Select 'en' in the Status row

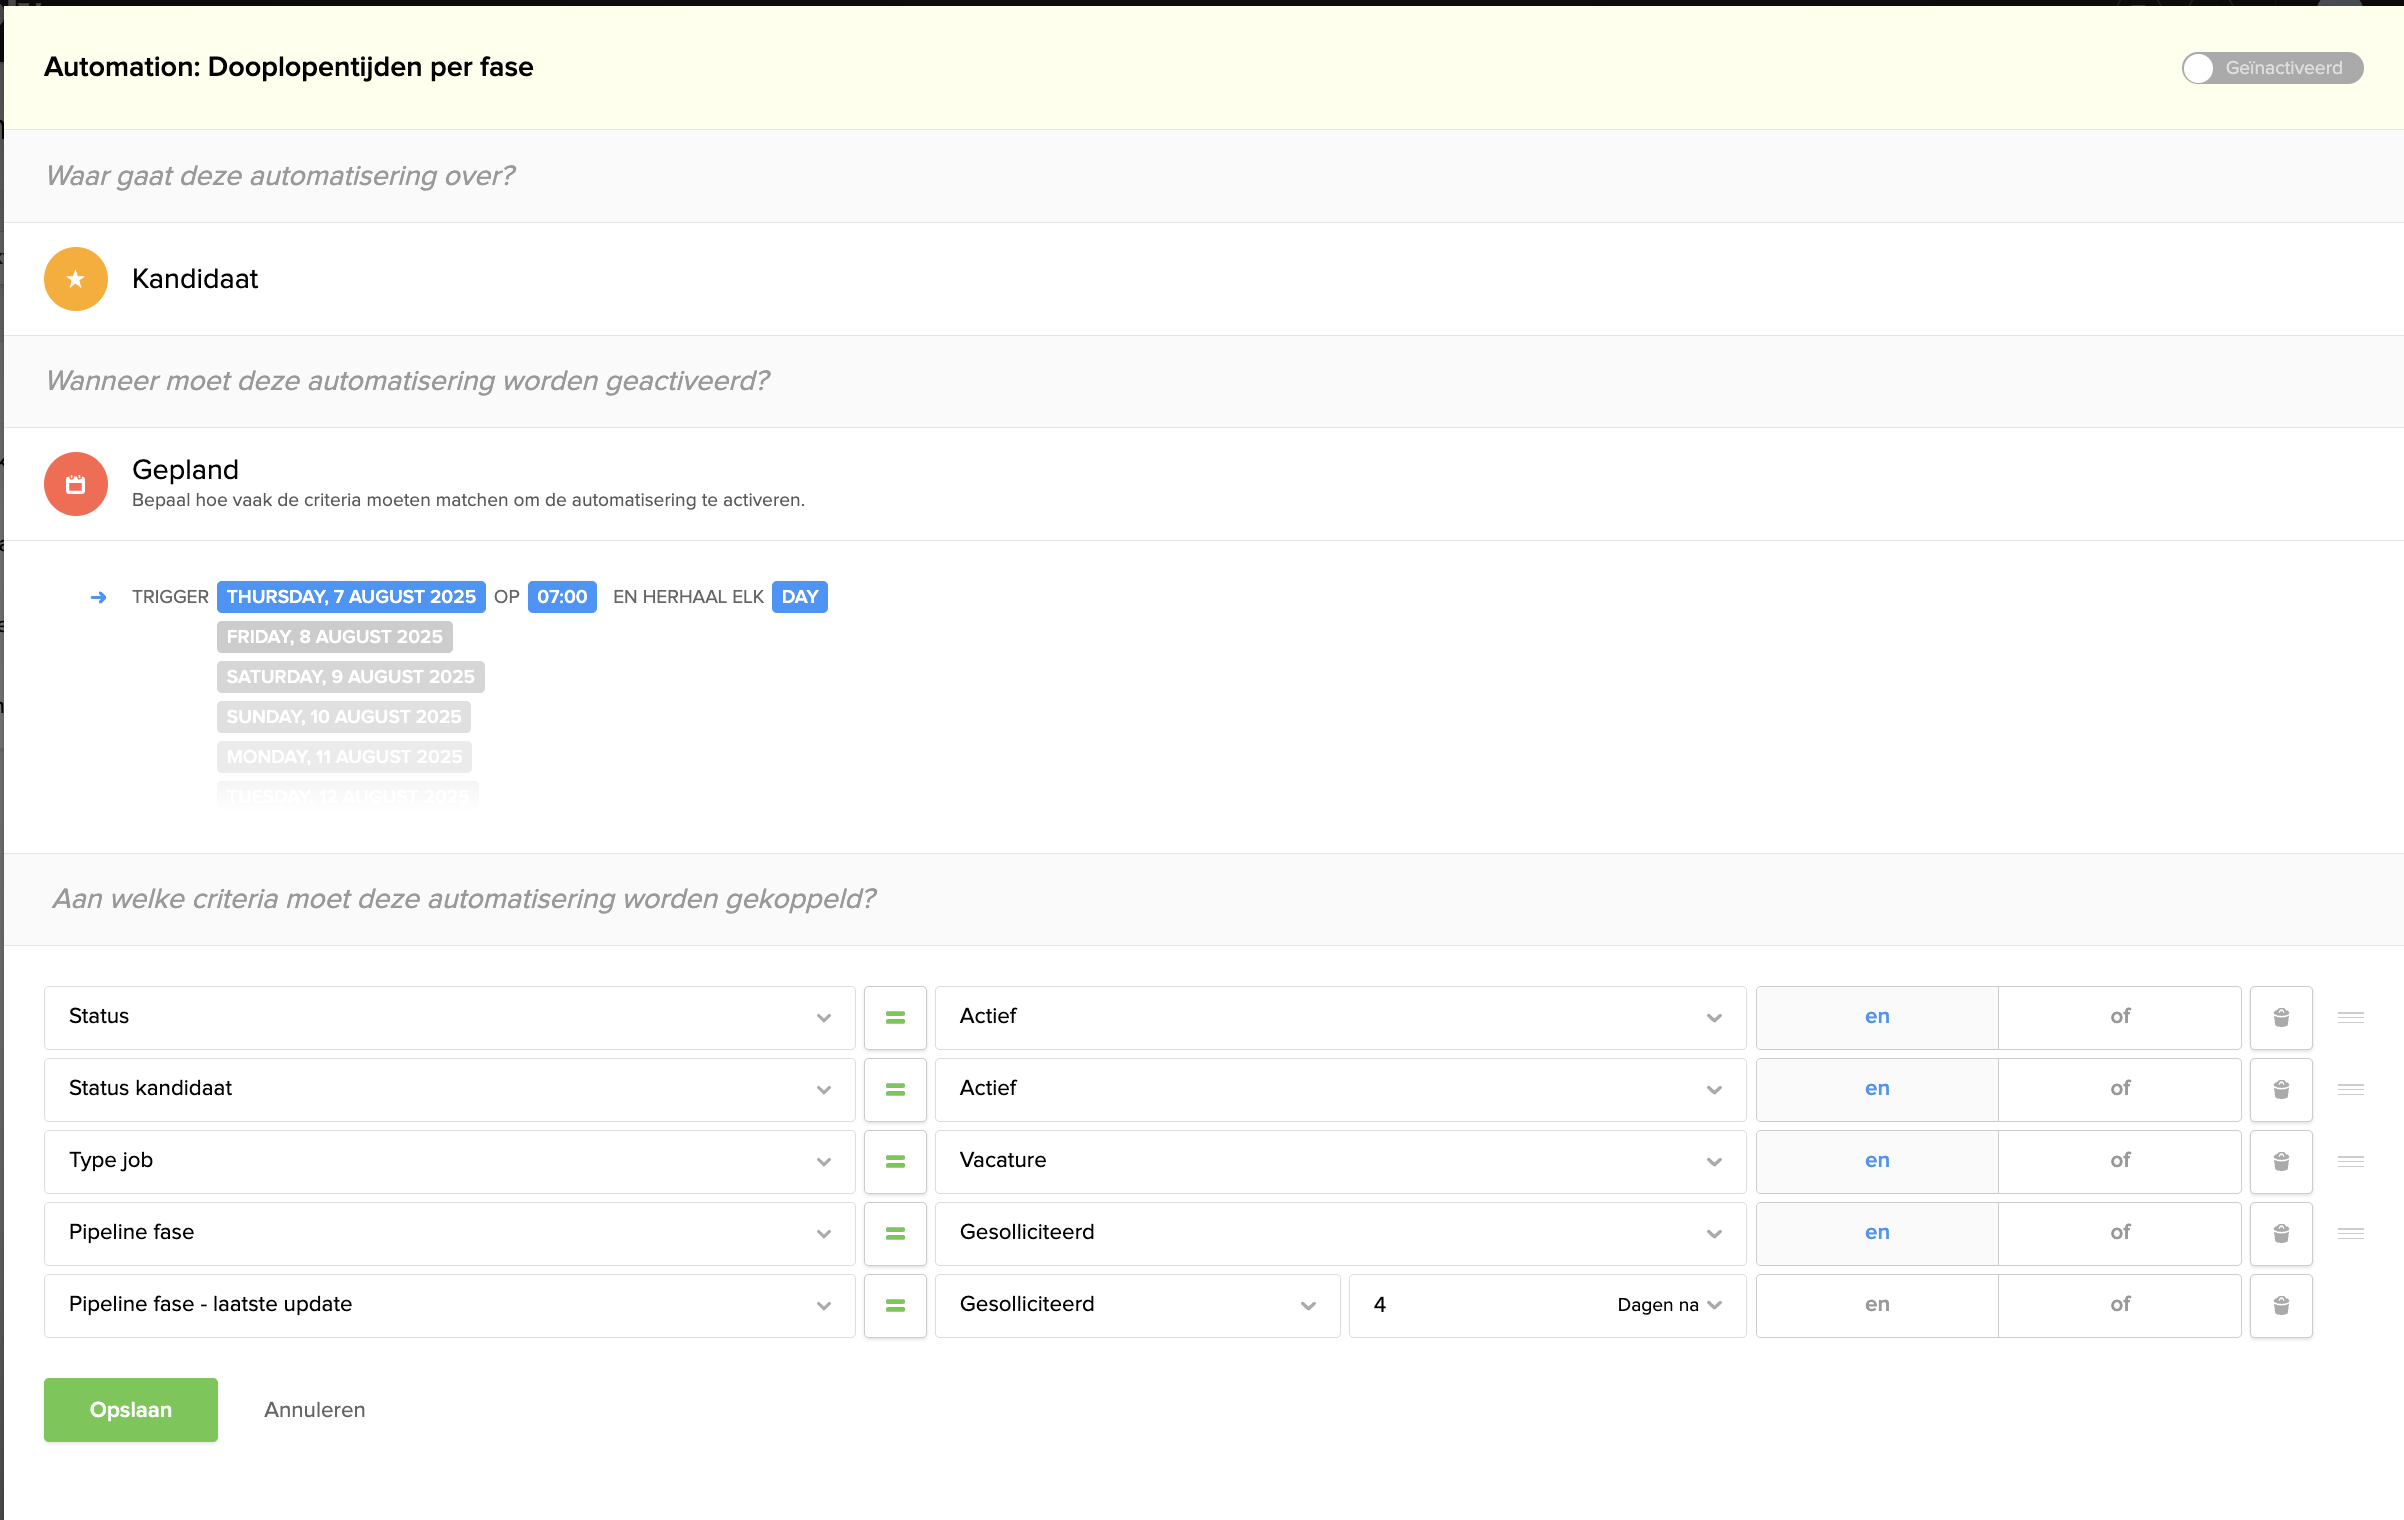1877,1017
